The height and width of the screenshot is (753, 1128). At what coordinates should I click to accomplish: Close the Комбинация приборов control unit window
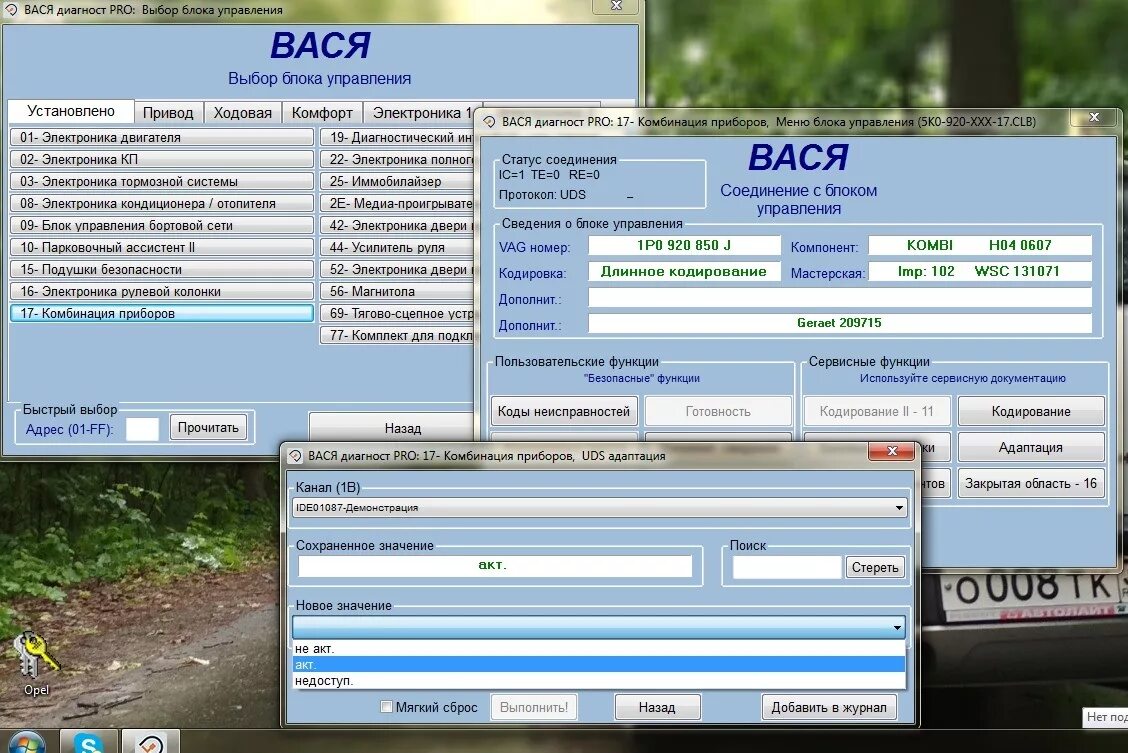1093,117
